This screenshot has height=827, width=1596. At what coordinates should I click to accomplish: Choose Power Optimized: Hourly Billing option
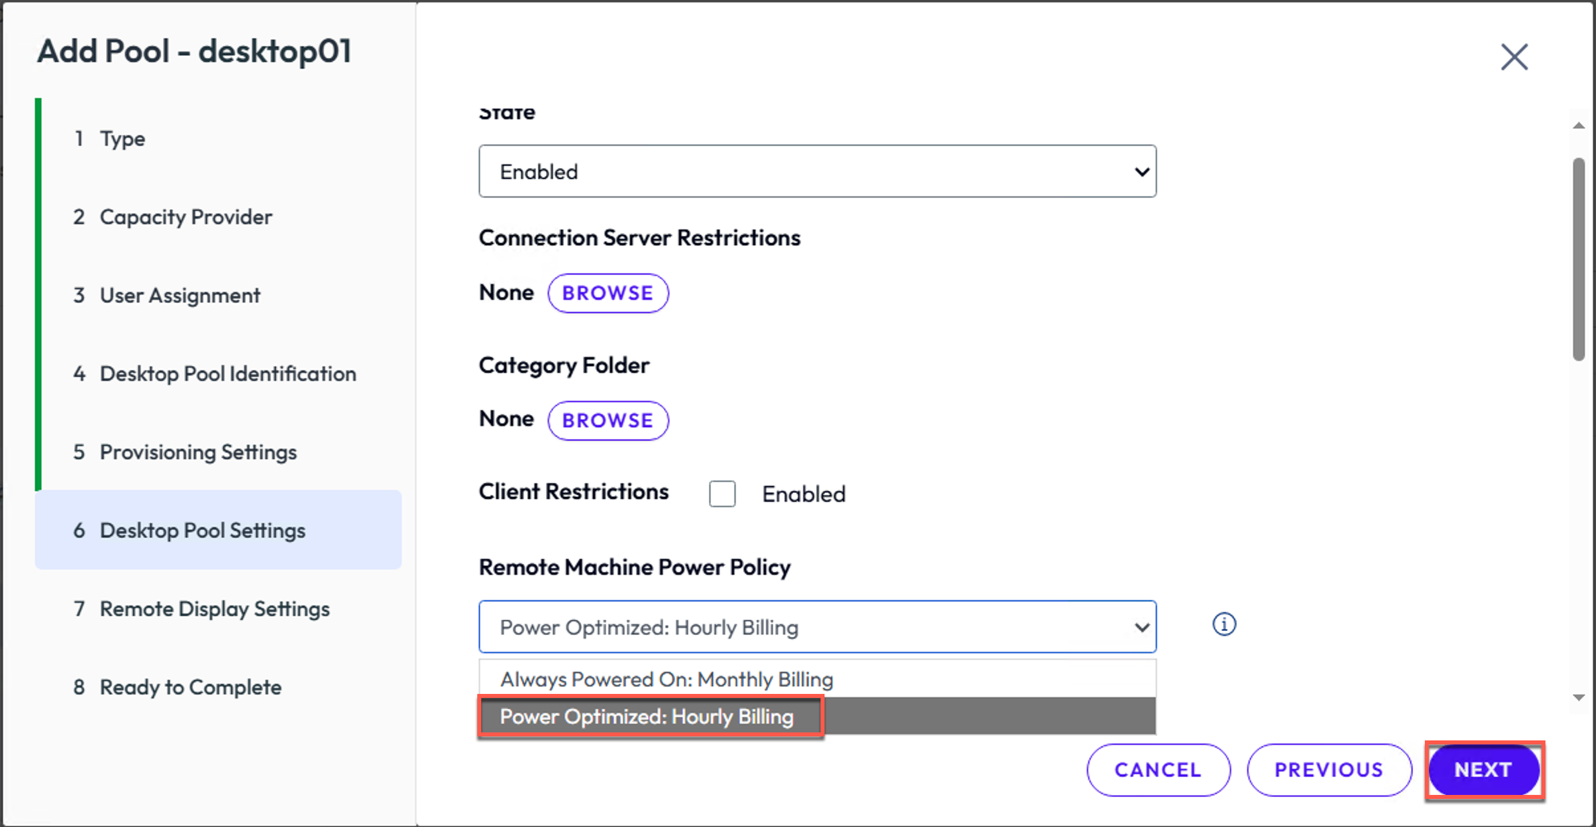click(x=817, y=716)
